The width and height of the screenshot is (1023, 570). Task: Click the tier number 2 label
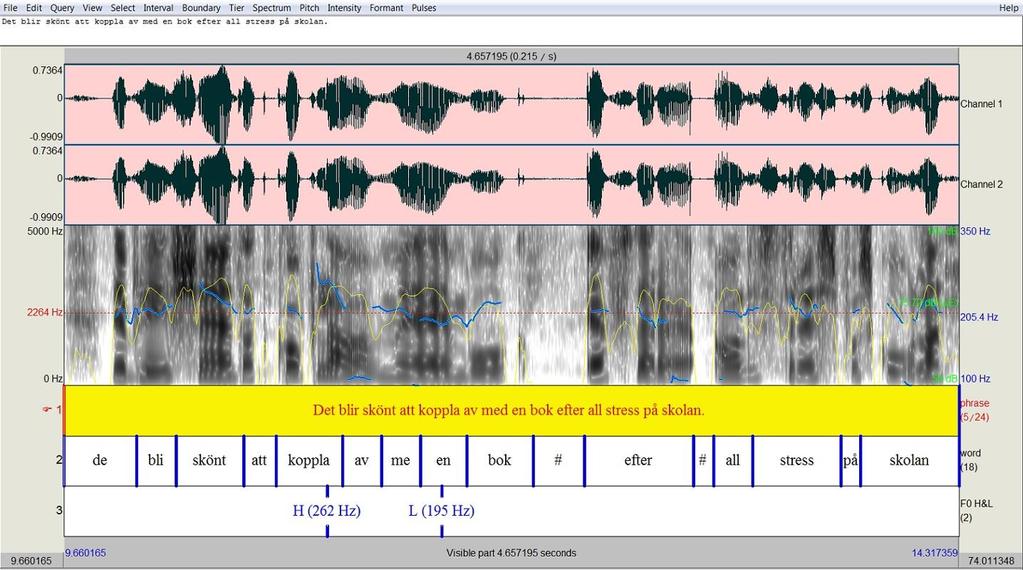(x=59, y=460)
